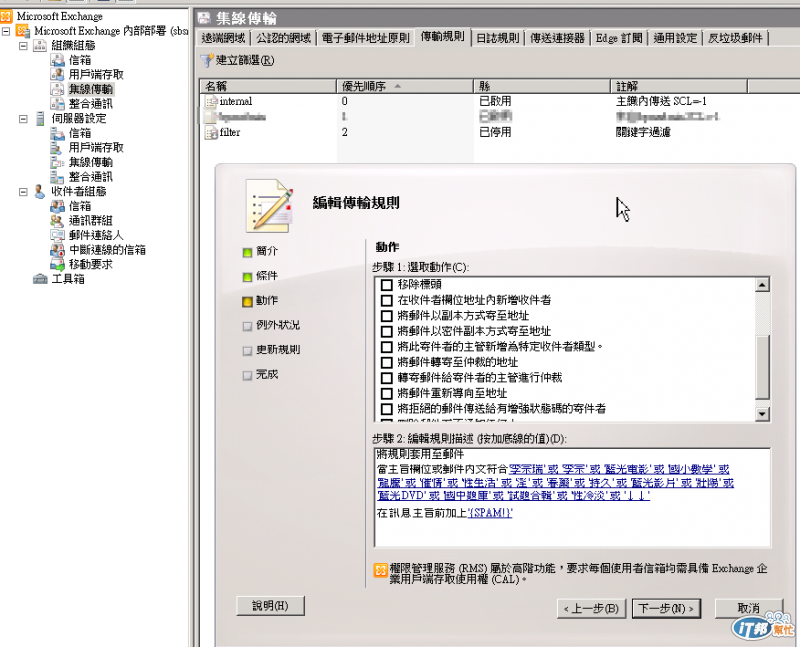
Task: Click the filter rule icon
Action: [x=211, y=133]
